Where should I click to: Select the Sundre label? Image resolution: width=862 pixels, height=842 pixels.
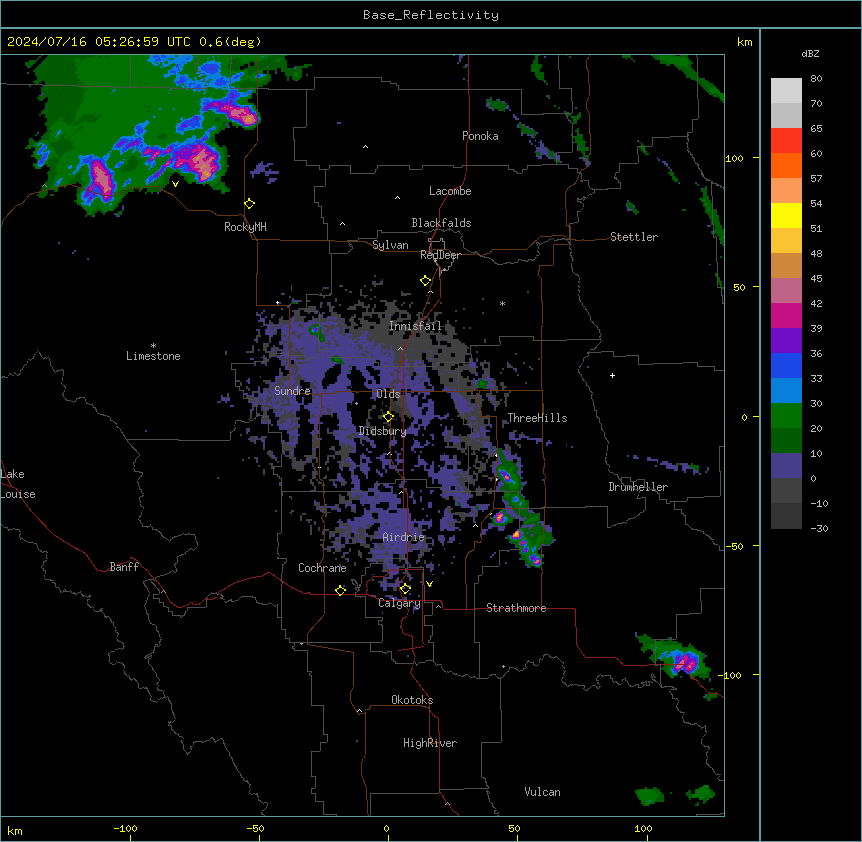point(292,391)
